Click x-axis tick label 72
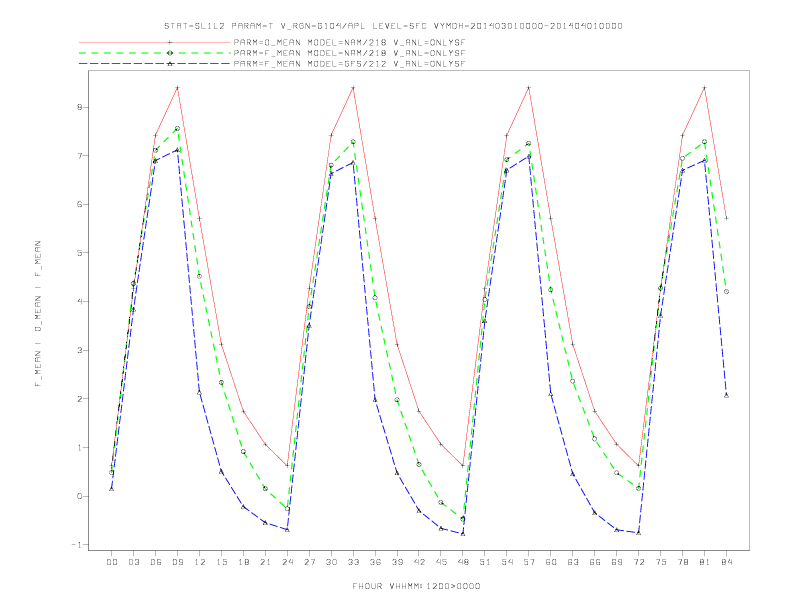The width and height of the screenshot is (792, 612). [x=638, y=562]
